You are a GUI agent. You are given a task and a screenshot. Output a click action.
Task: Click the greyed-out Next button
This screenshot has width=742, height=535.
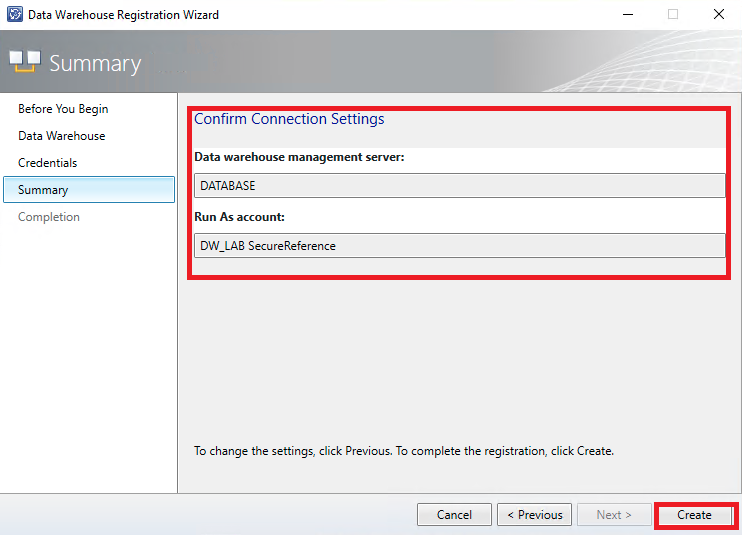614,515
